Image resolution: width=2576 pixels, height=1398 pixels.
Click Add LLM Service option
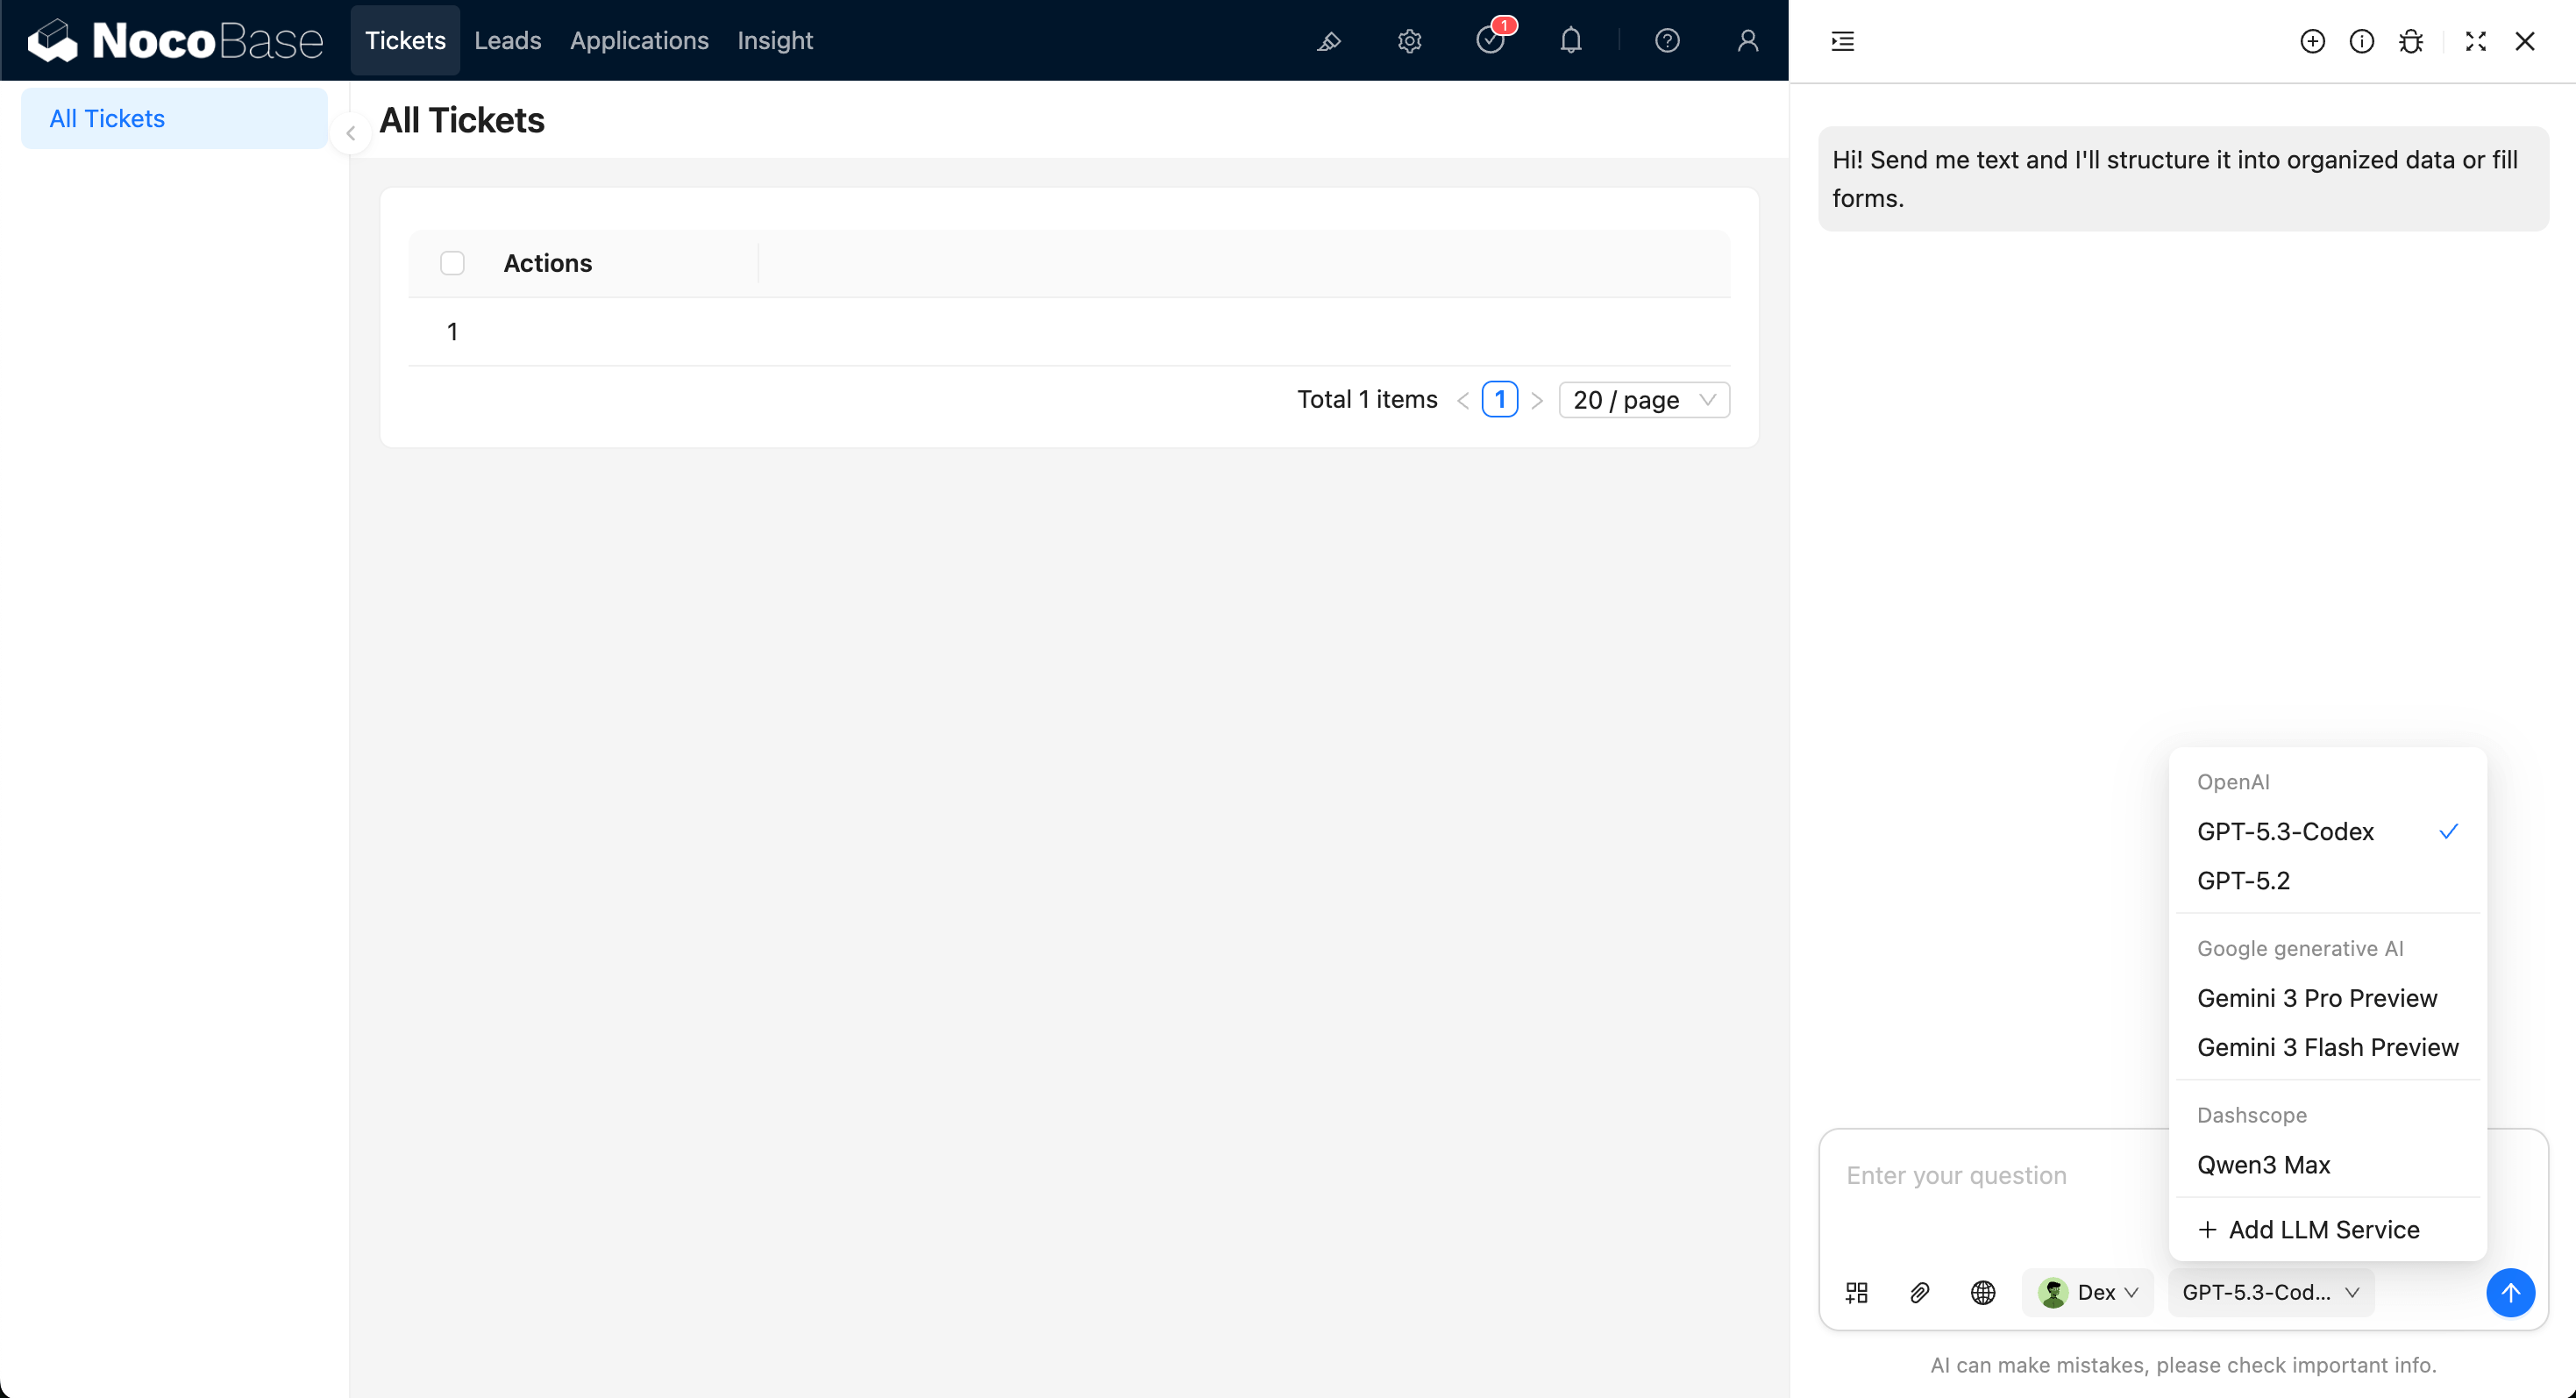tap(2308, 1229)
